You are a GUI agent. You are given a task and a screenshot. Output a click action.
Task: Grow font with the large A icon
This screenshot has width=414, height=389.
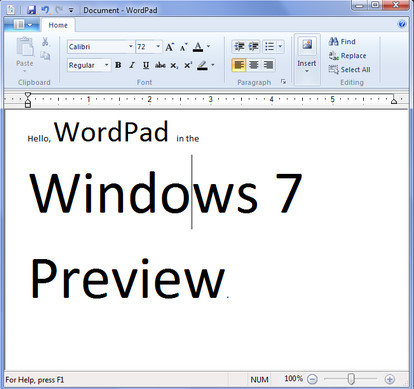pyautogui.click(x=170, y=47)
